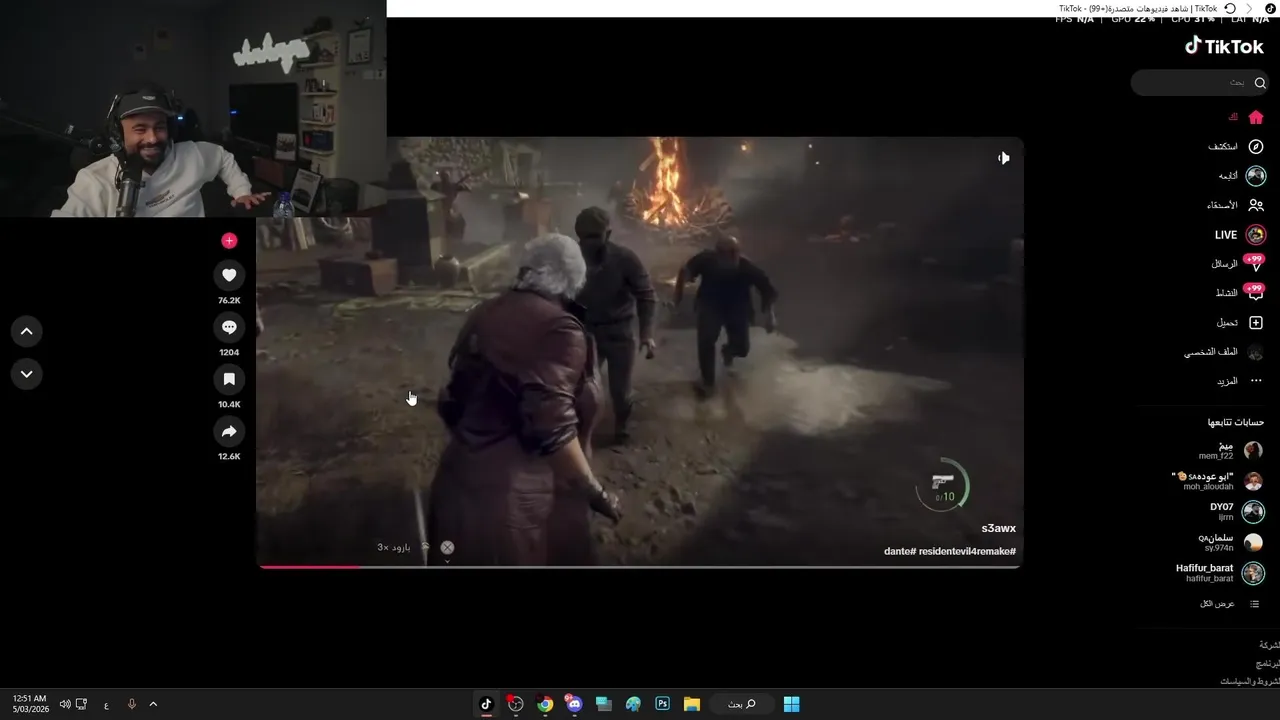This screenshot has width=1280, height=720.
Task: Click the magnifier icon in TikTok search
Action: click(1260, 83)
